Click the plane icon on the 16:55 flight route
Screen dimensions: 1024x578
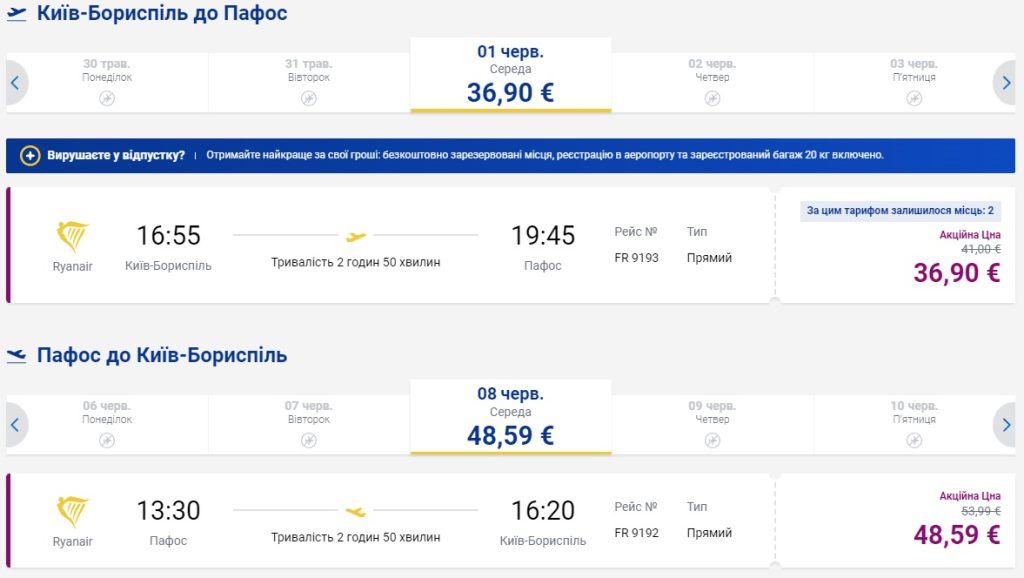pyautogui.click(x=356, y=237)
